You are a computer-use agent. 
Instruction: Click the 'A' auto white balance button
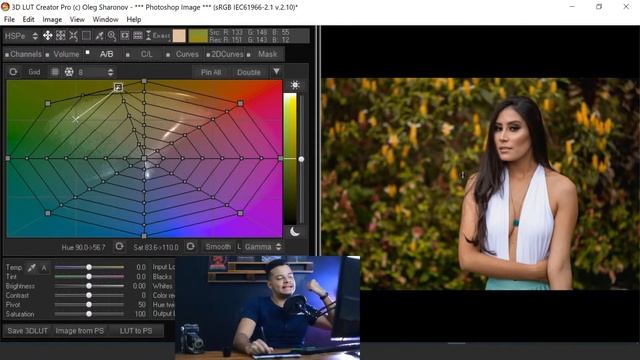pos(44,268)
